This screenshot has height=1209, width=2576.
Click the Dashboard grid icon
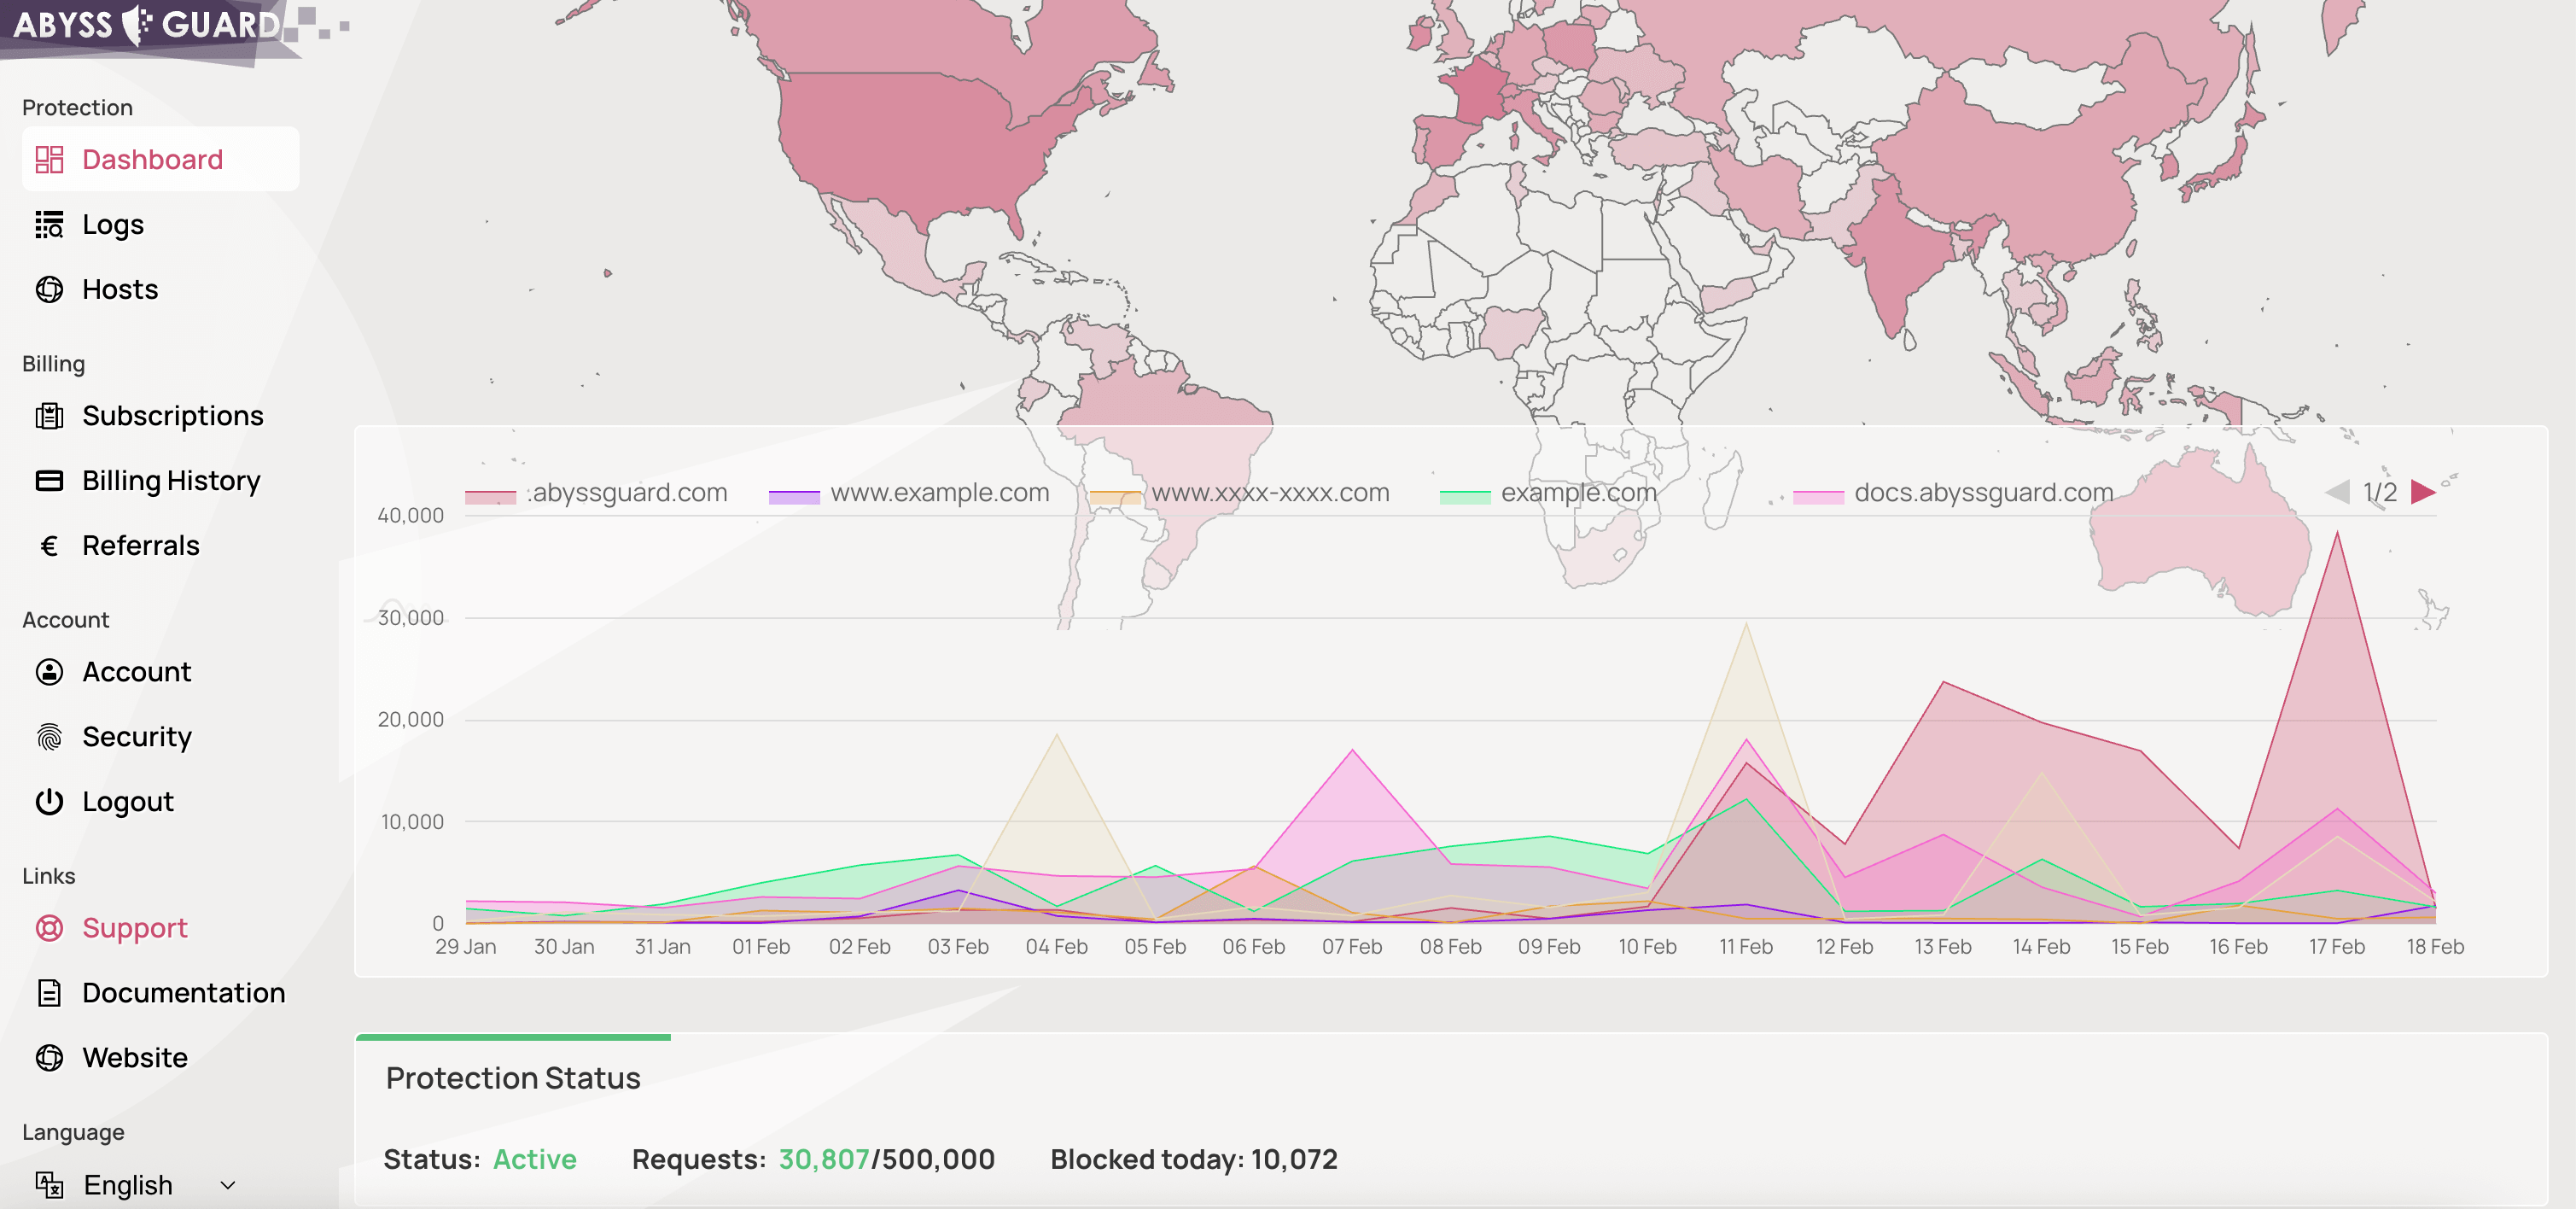pyautogui.click(x=49, y=160)
